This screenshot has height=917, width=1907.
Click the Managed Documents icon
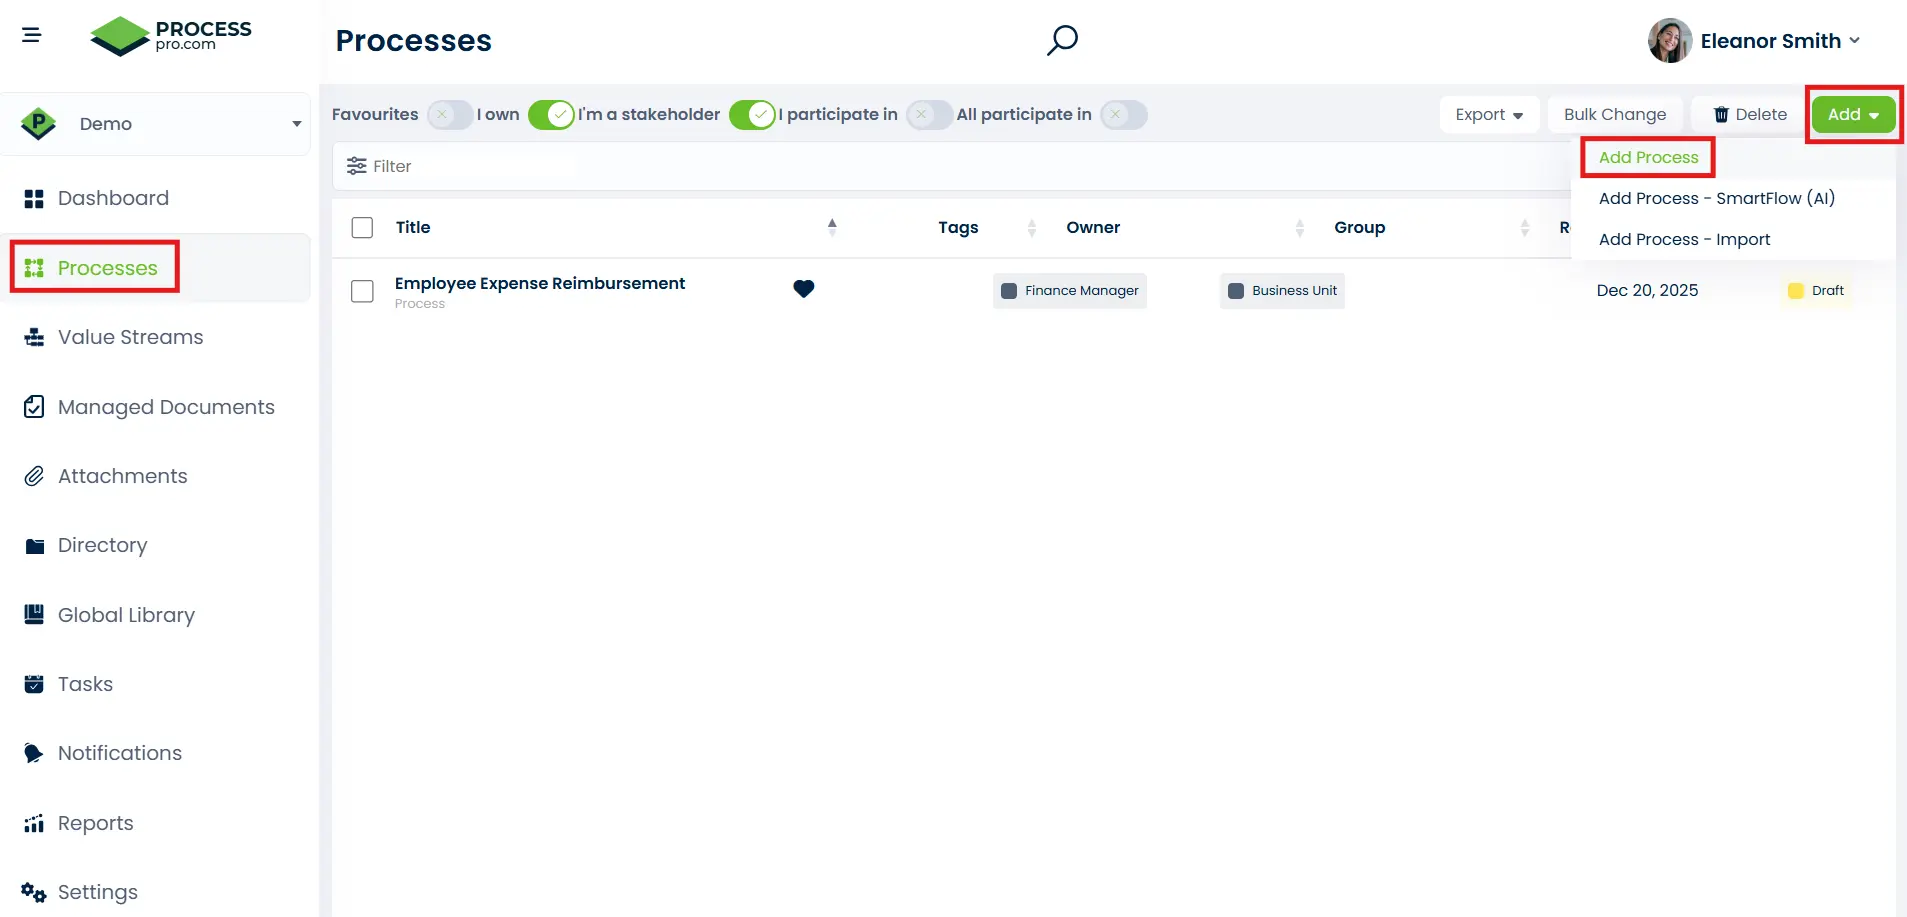33,406
